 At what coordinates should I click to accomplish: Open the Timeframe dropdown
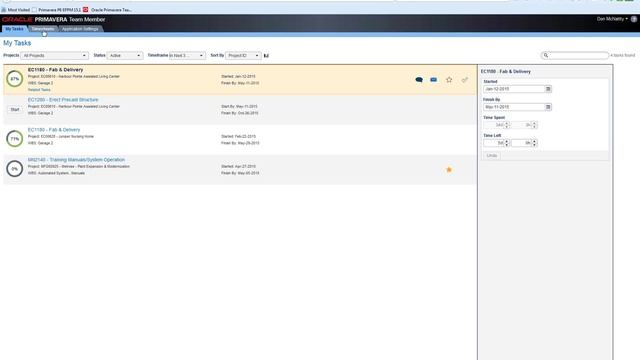click(x=187, y=56)
